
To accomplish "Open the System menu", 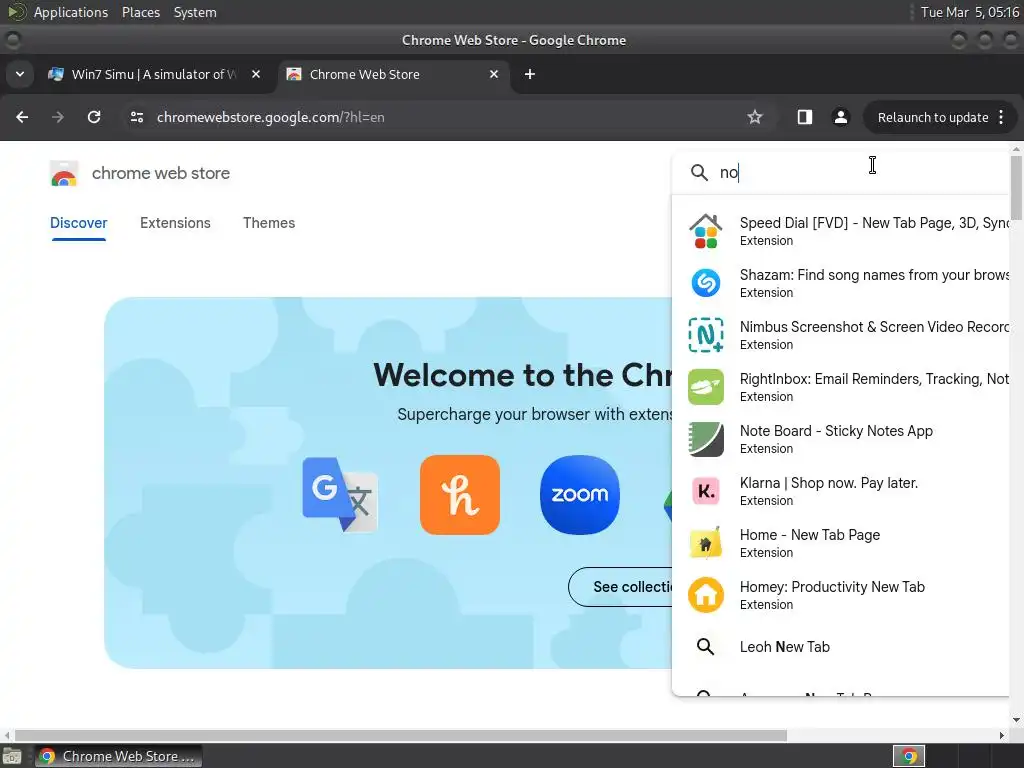I will point(195,12).
